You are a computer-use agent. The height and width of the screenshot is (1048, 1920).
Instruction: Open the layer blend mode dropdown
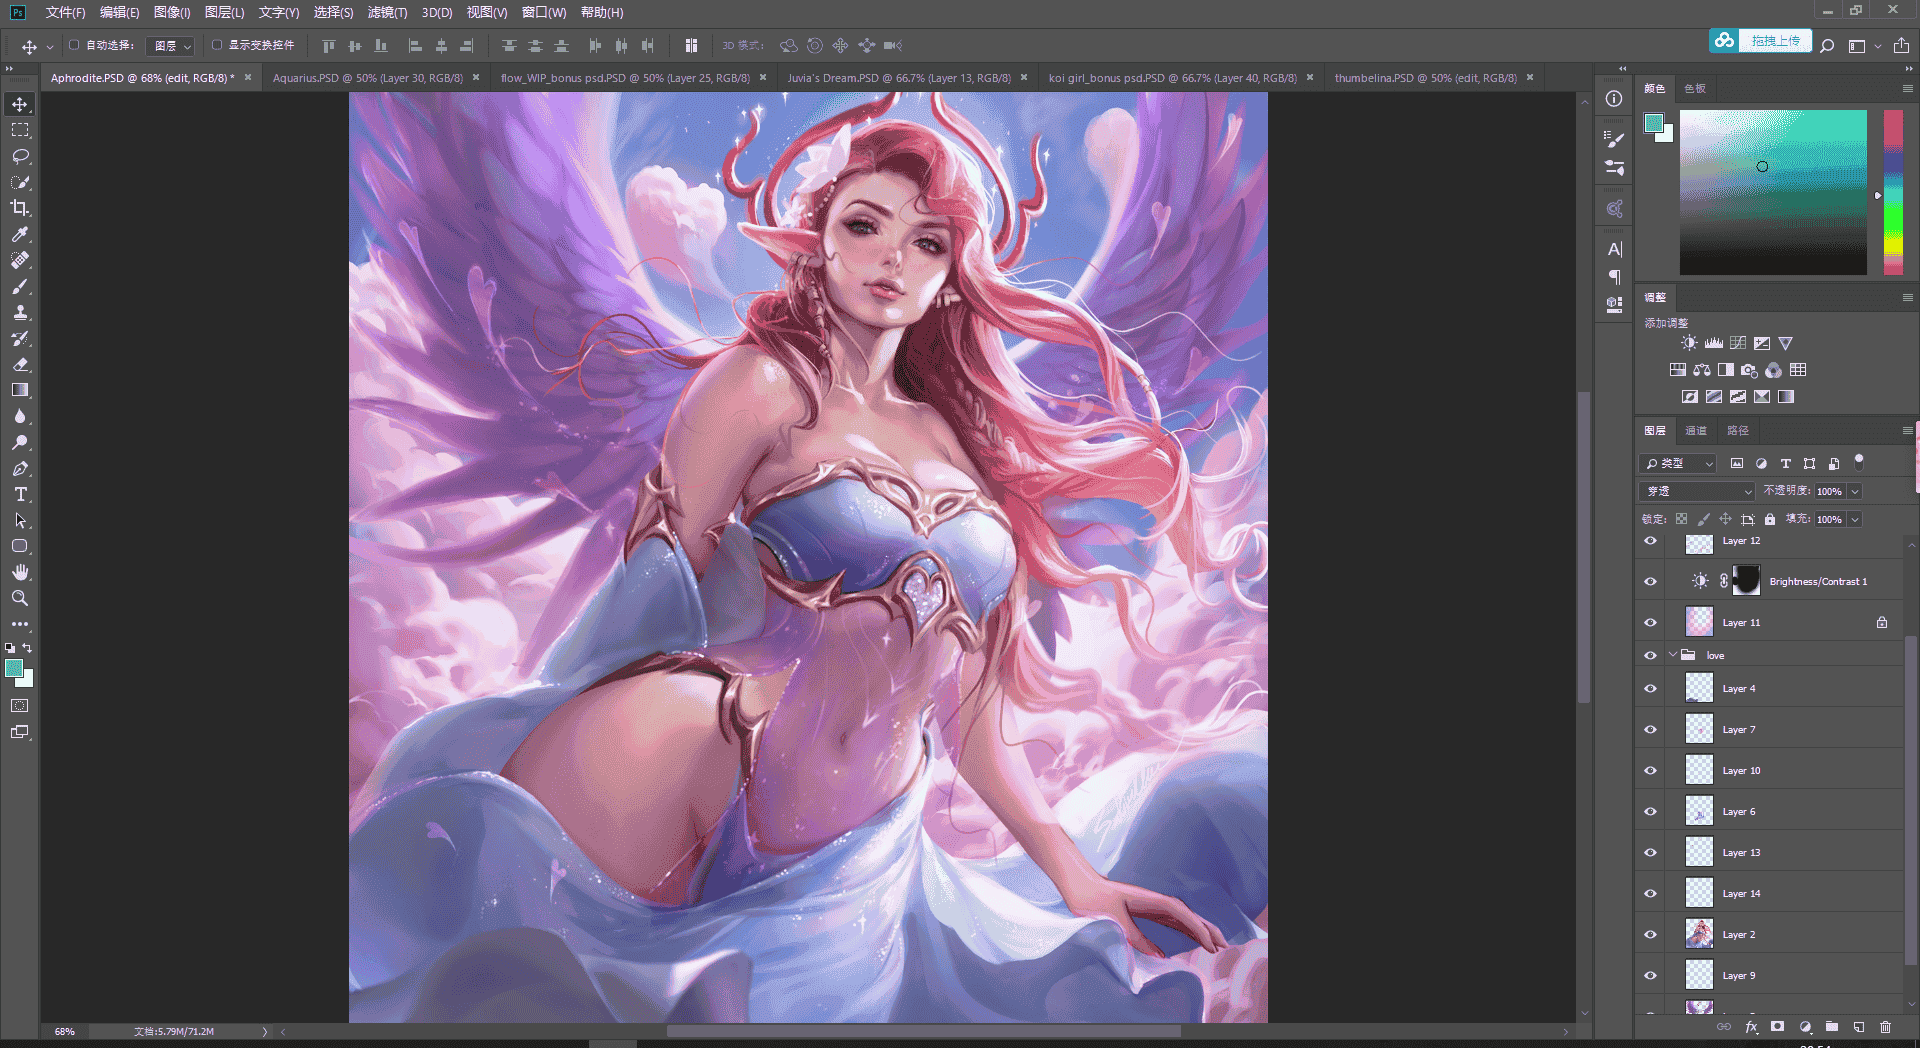1697,491
